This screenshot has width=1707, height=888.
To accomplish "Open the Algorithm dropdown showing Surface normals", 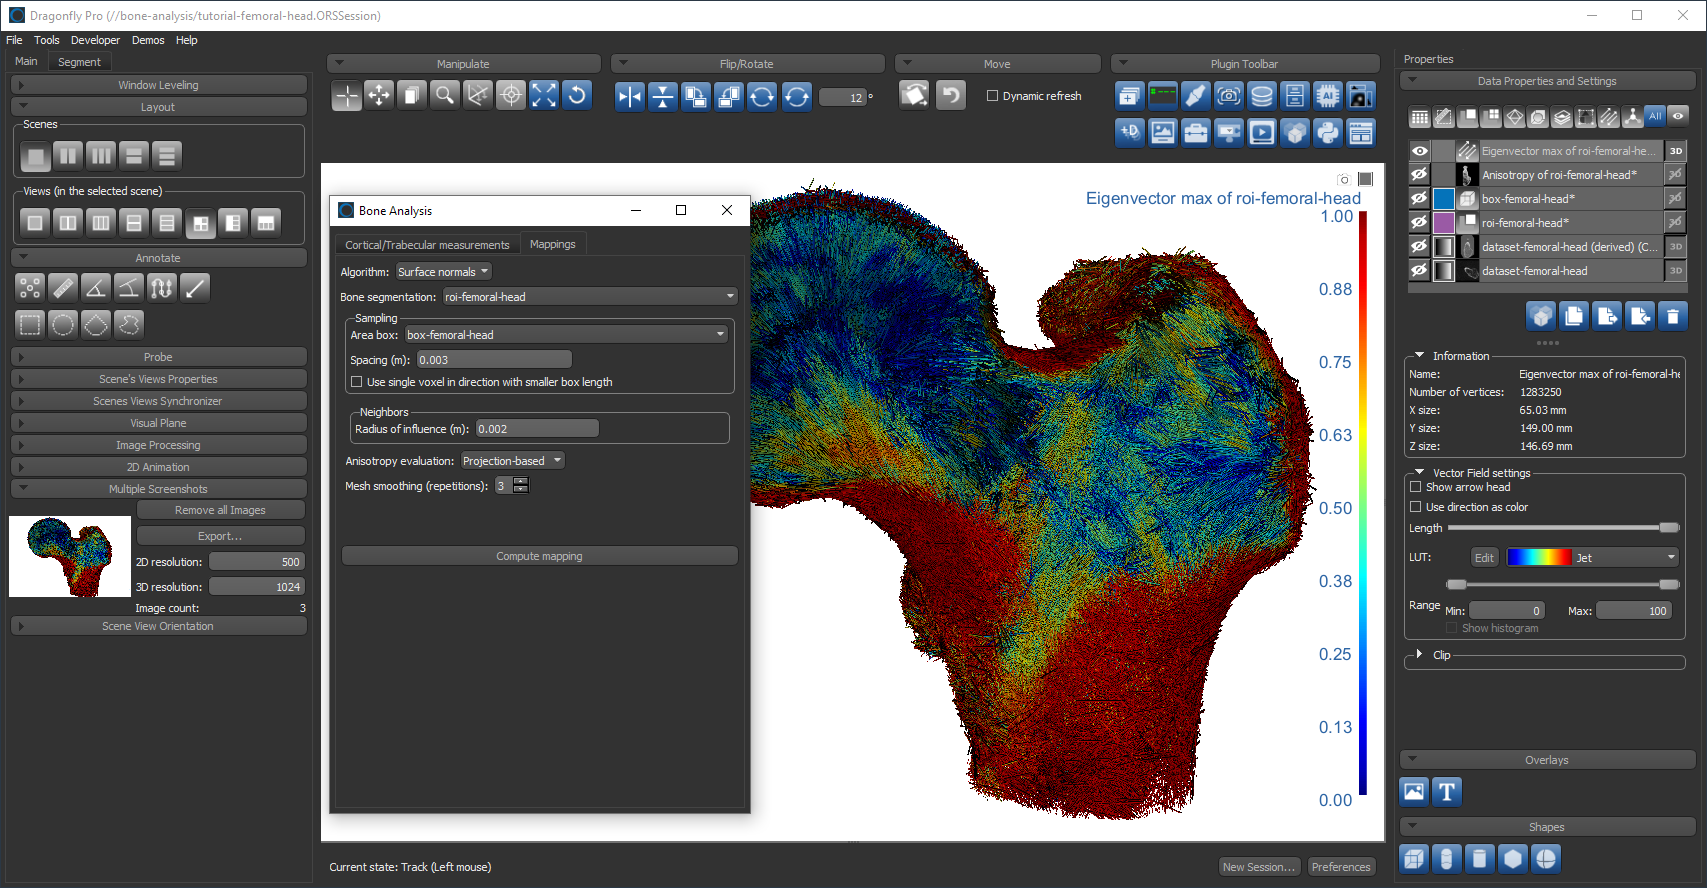I will [x=444, y=272].
